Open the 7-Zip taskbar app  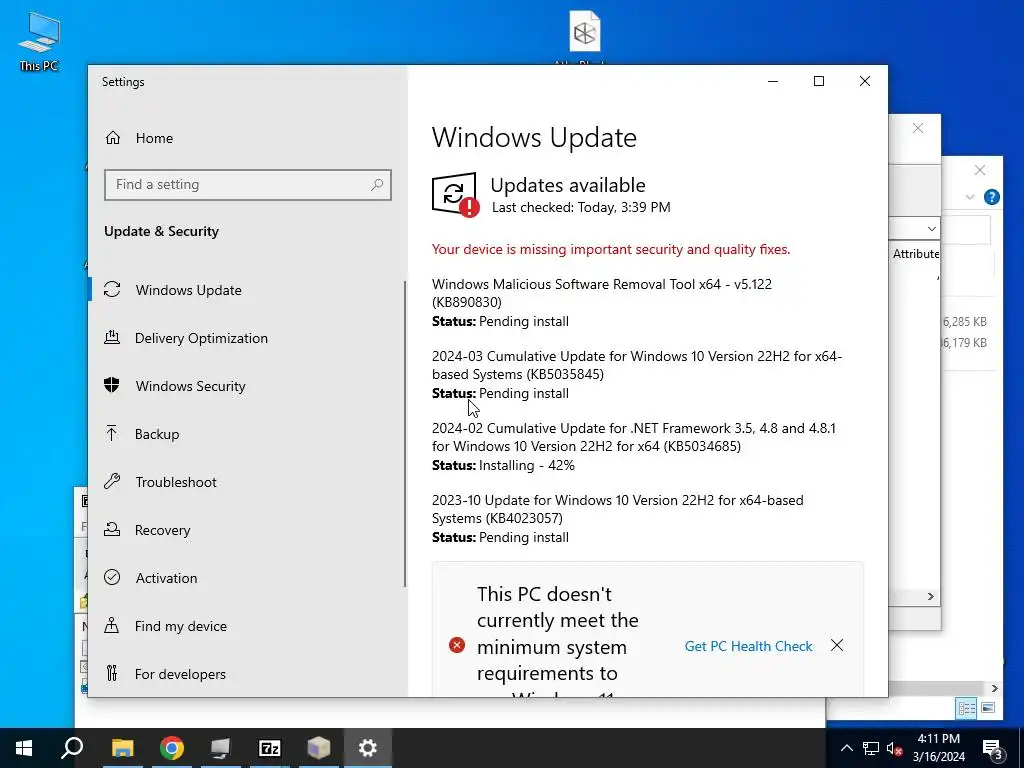click(270, 748)
